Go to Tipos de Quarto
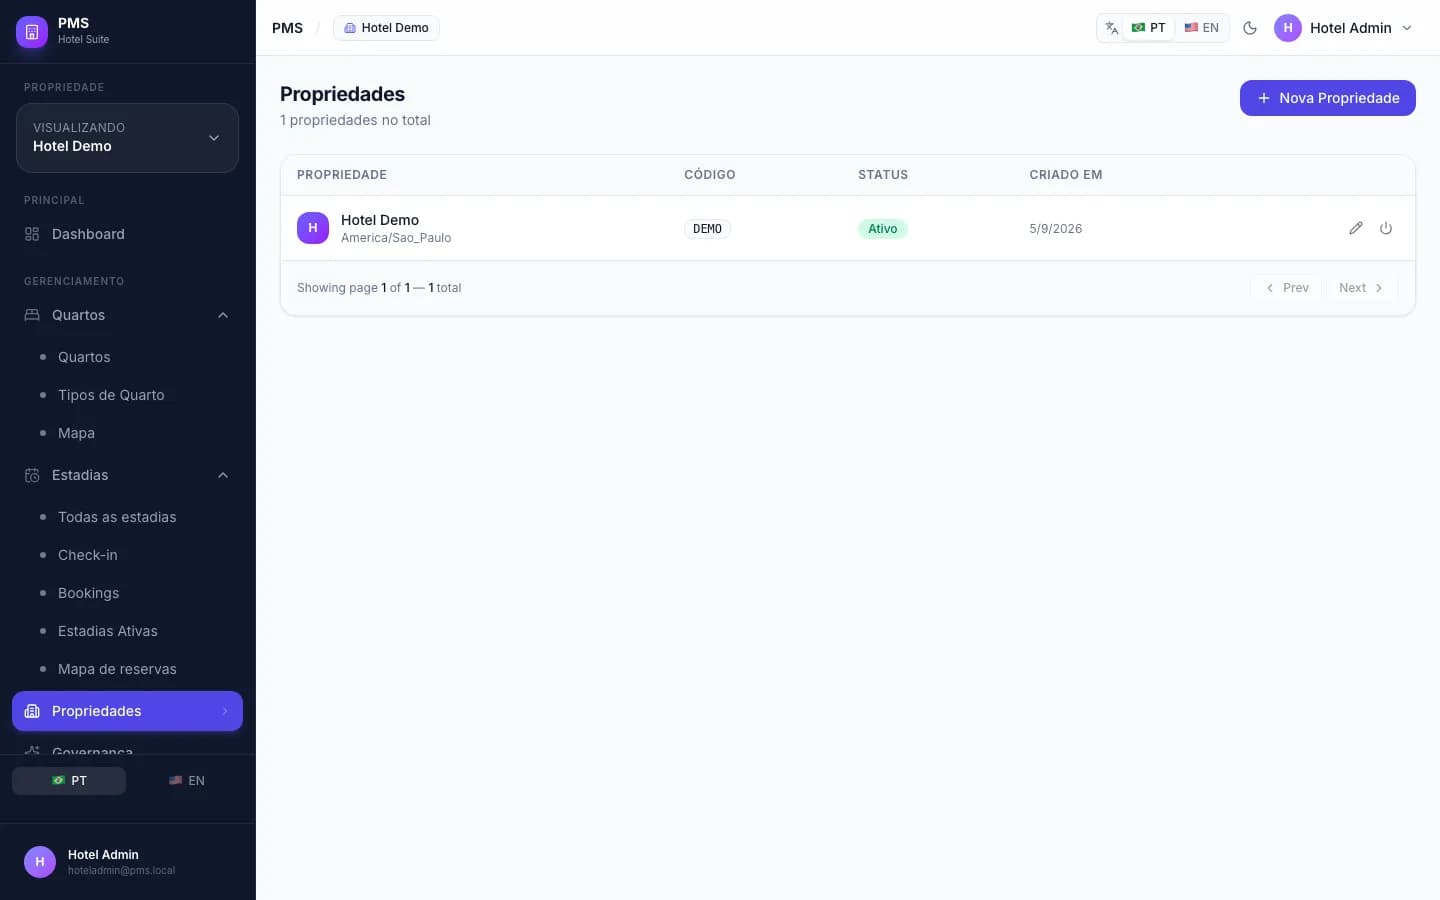 [x=111, y=395]
